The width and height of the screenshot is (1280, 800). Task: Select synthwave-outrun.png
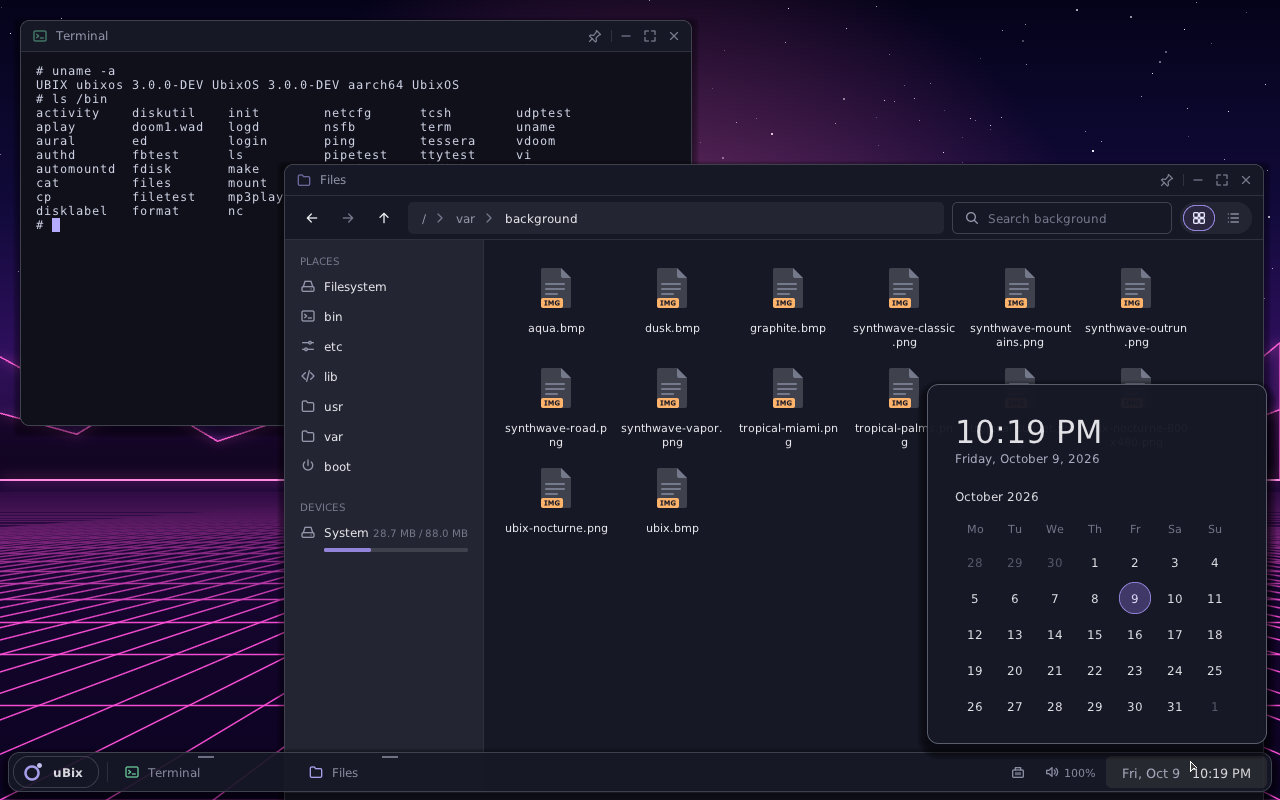1136,308
